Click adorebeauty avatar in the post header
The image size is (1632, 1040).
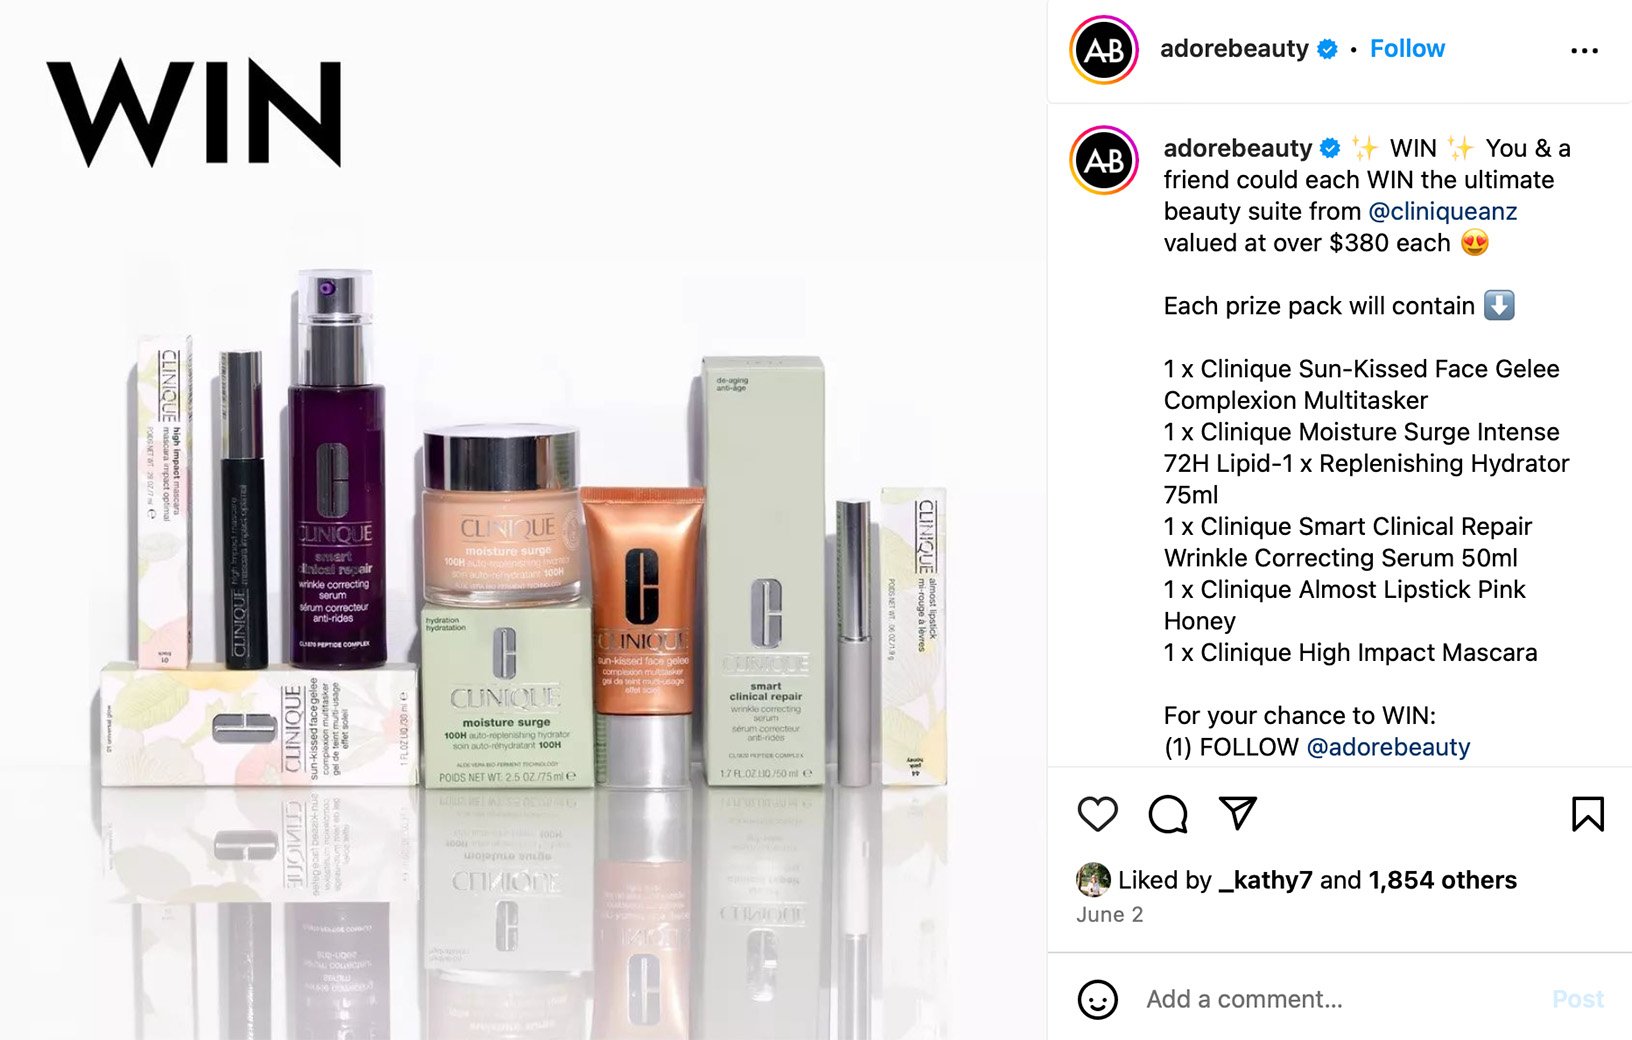click(x=1104, y=50)
